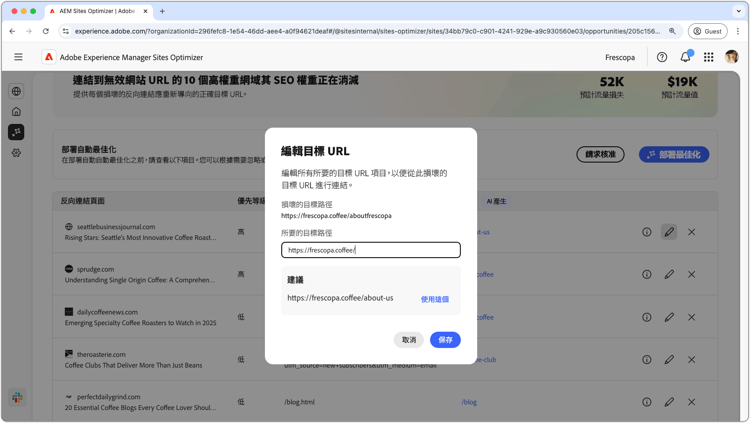Edit target URL for seattlebusinessjournal.com row
Image resolution: width=750 pixels, height=423 pixels.
click(x=669, y=232)
